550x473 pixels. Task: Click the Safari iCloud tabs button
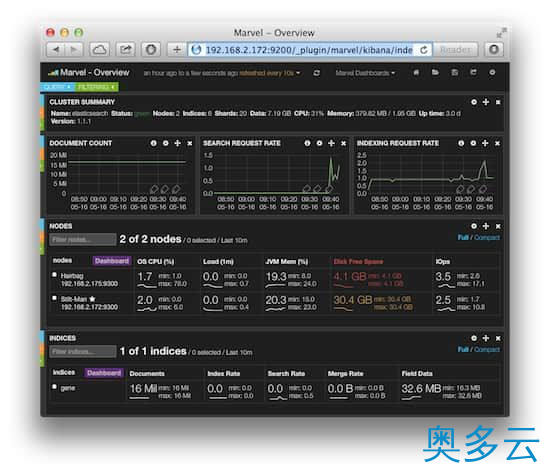tap(100, 50)
